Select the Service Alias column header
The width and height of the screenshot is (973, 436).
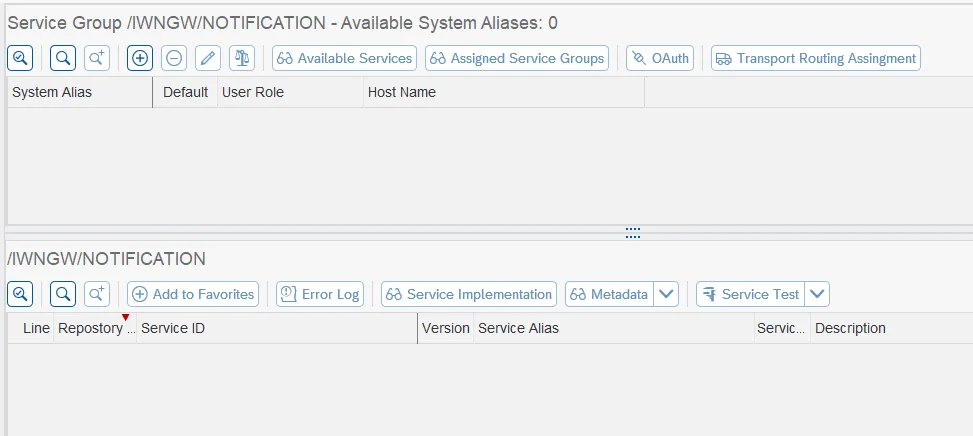point(614,328)
